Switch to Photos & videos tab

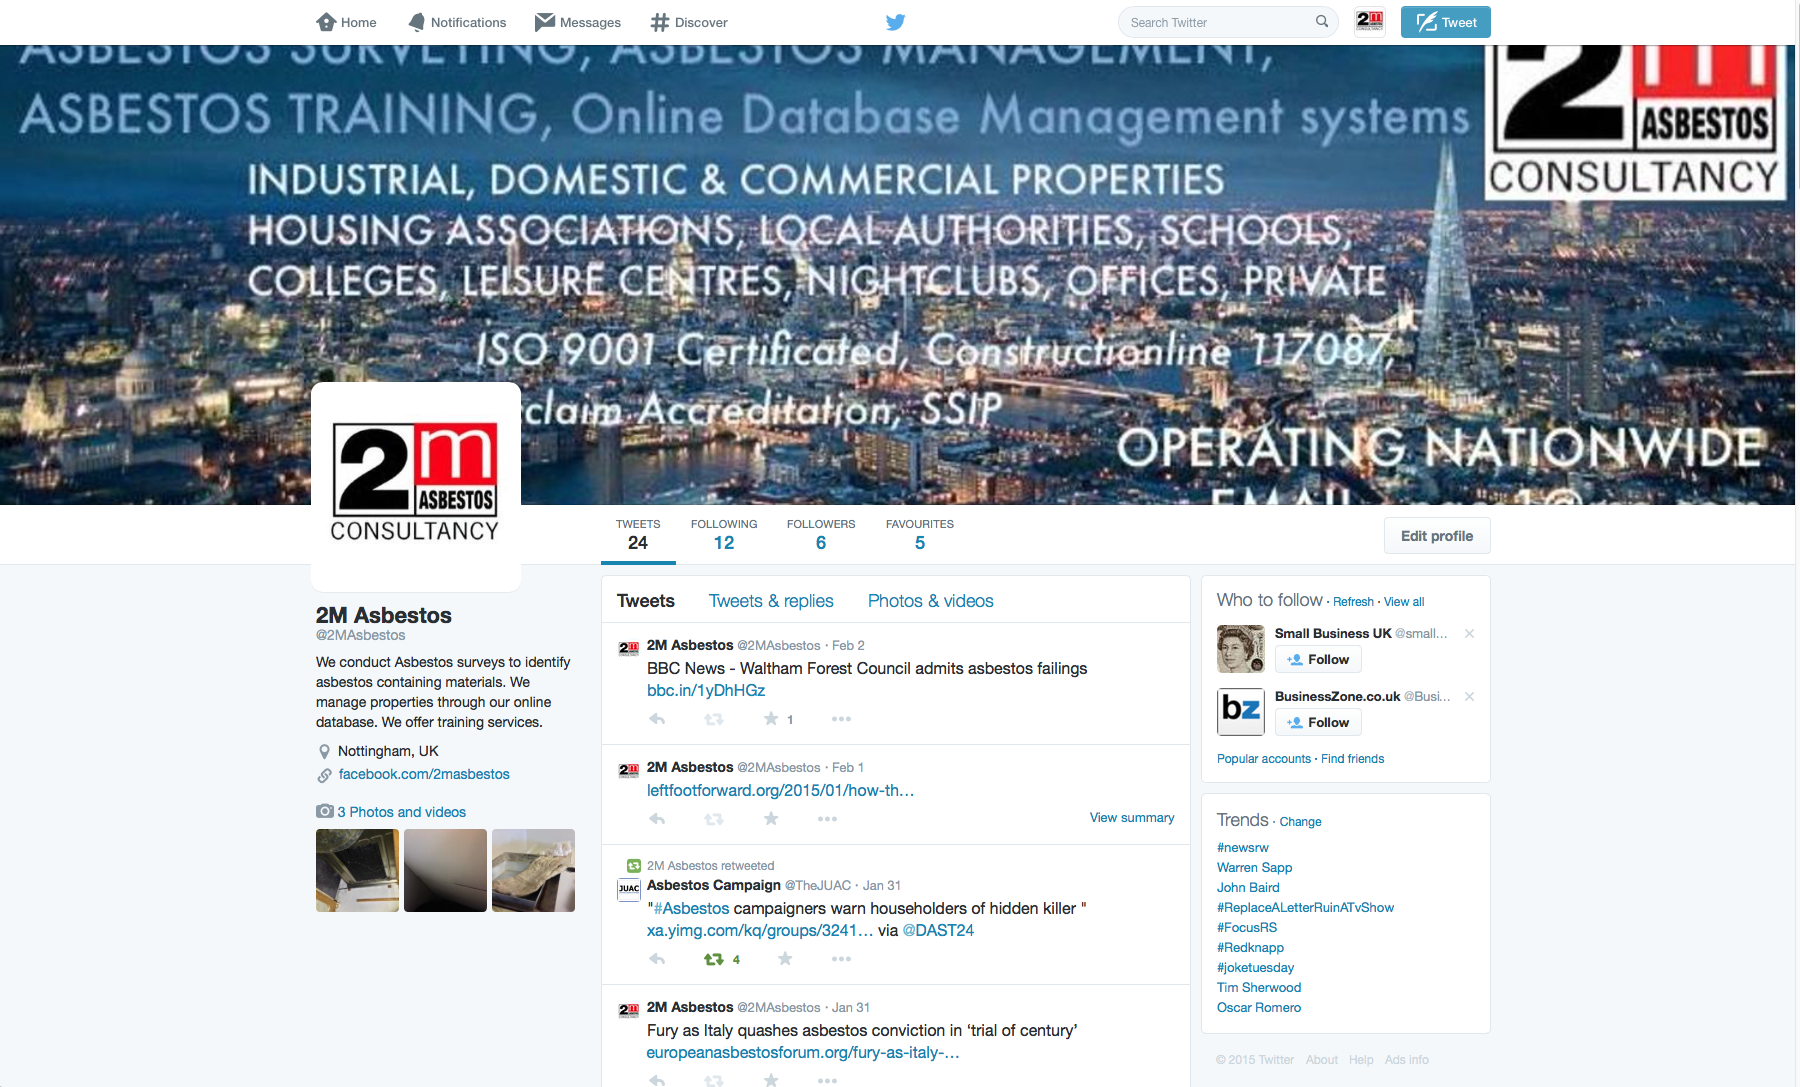pyautogui.click(x=931, y=601)
